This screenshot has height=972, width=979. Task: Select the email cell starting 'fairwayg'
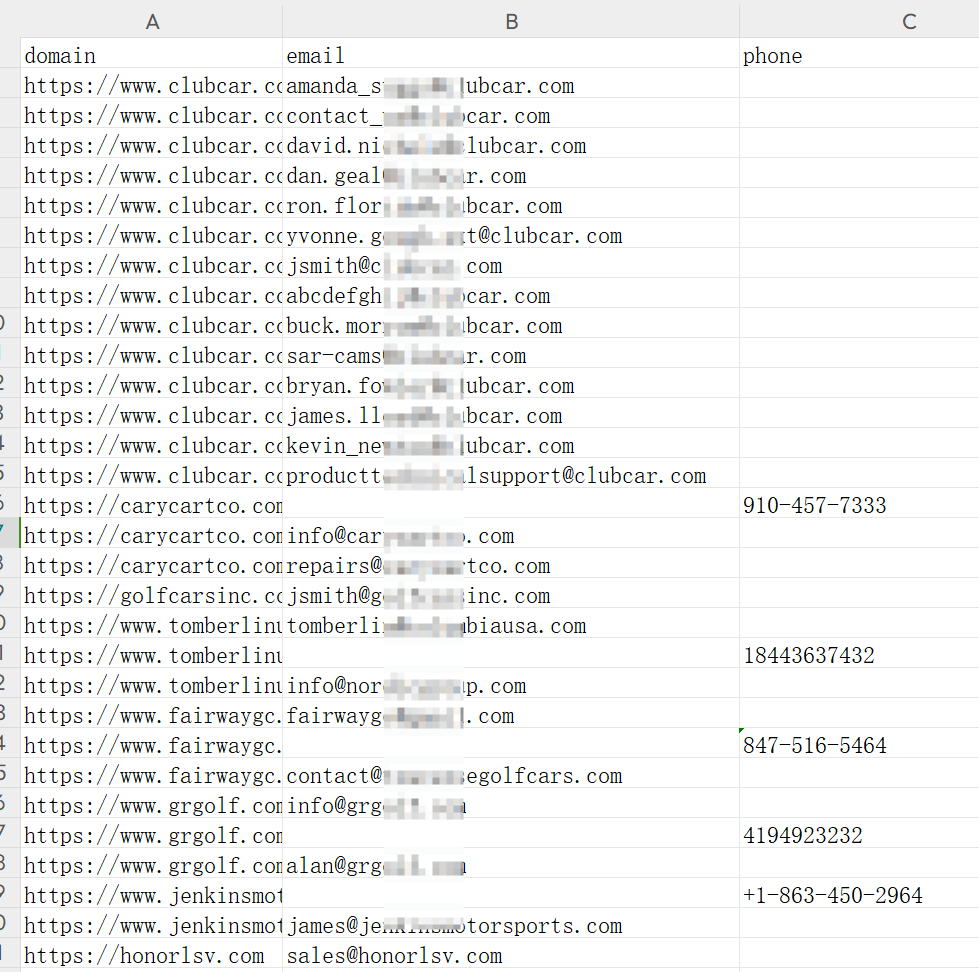(511, 715)
